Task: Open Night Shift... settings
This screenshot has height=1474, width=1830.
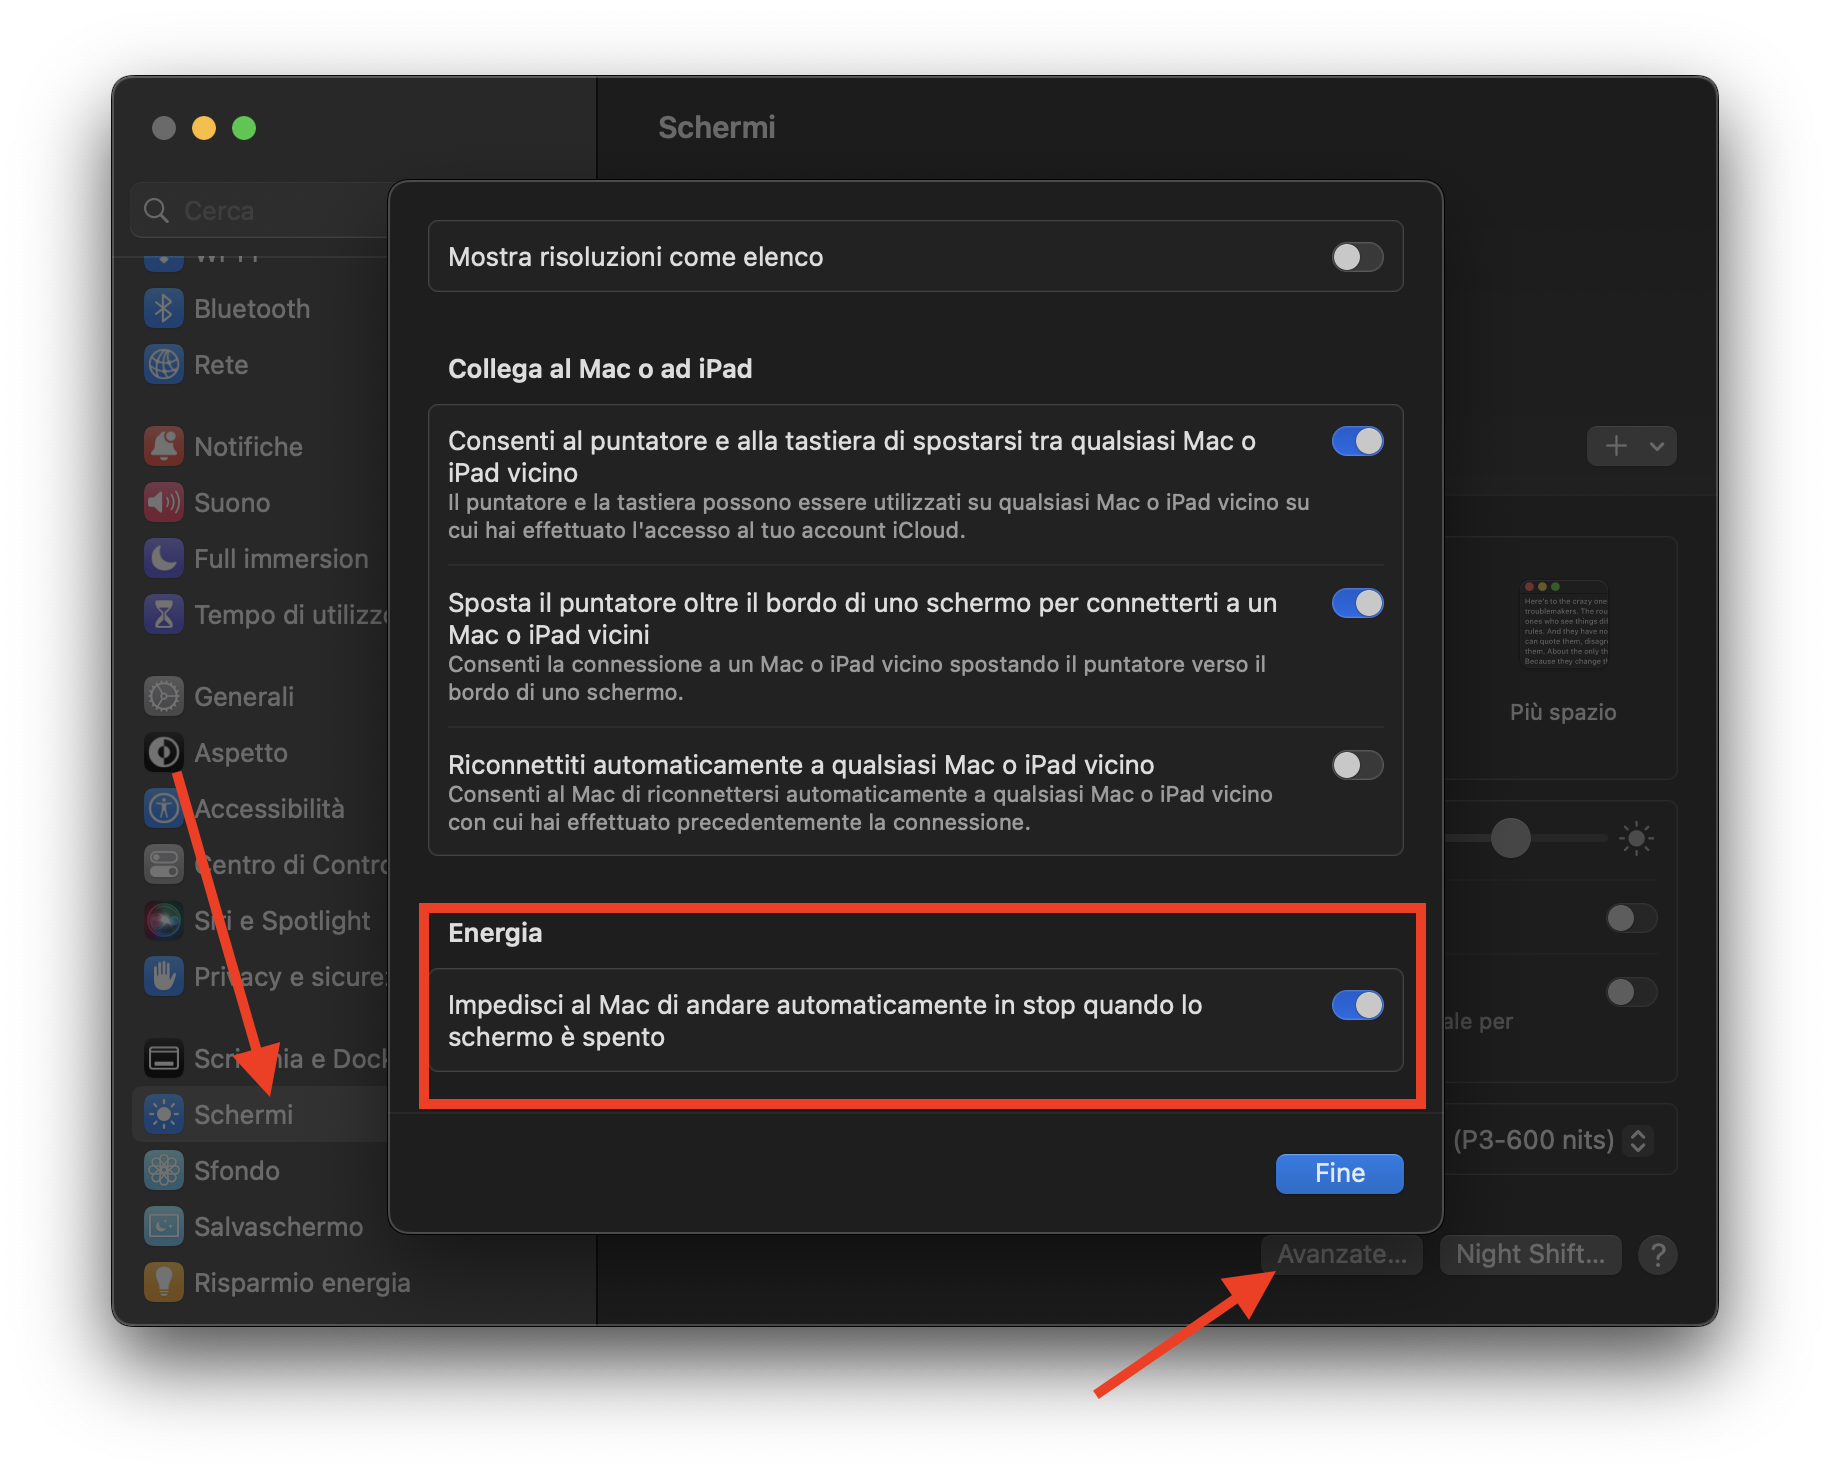Action: tap(1530, 1254)
